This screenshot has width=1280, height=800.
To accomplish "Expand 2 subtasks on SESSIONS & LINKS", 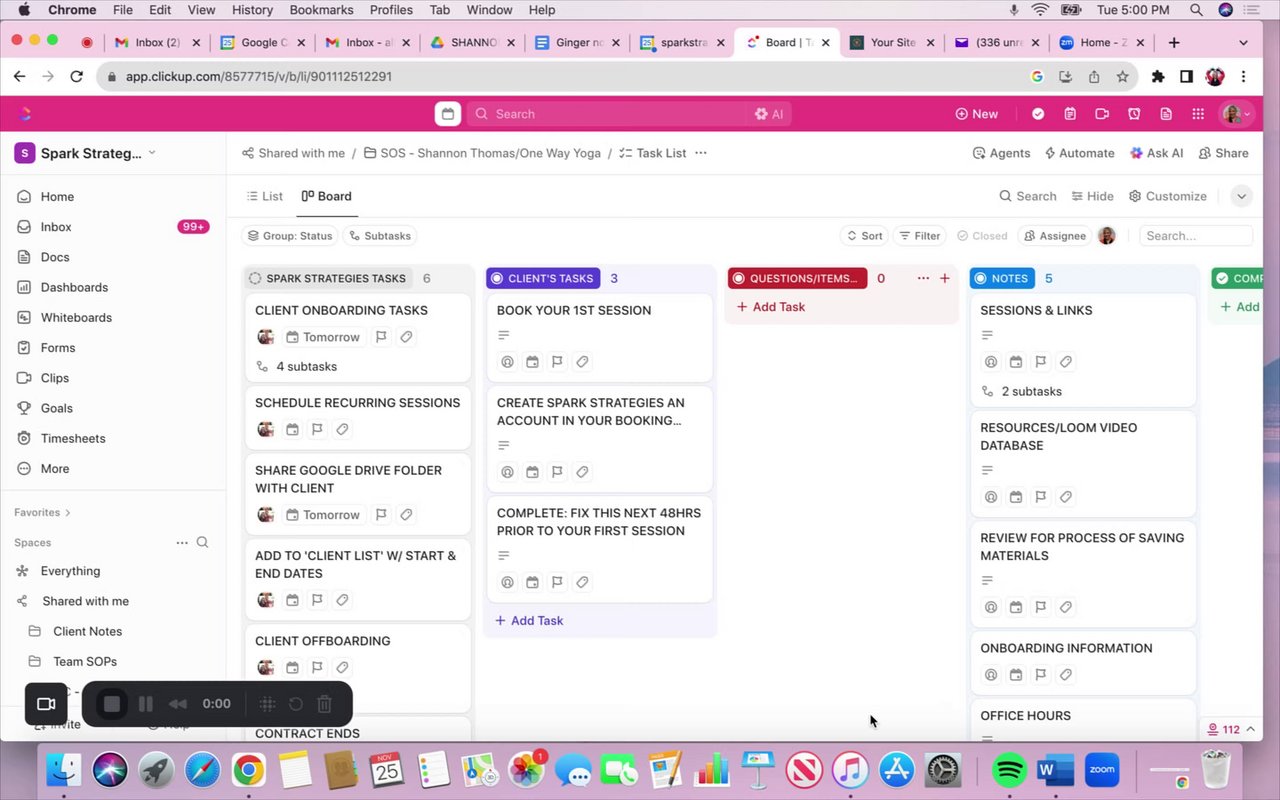I will pyautogui.click(x=1022, y=392).
